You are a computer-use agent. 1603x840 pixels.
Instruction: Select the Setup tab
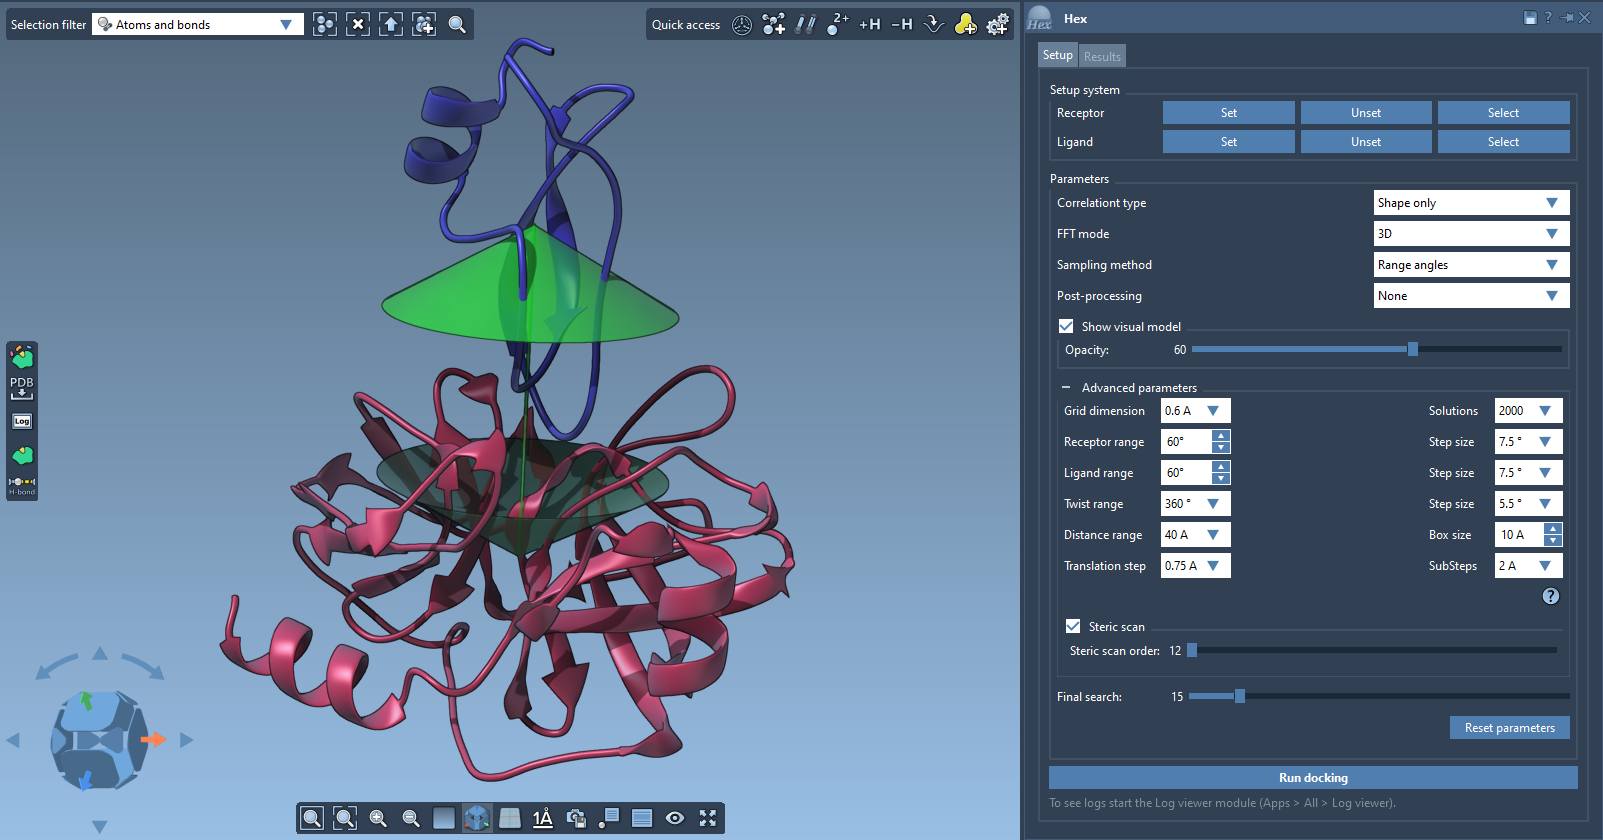(1057, 55)
